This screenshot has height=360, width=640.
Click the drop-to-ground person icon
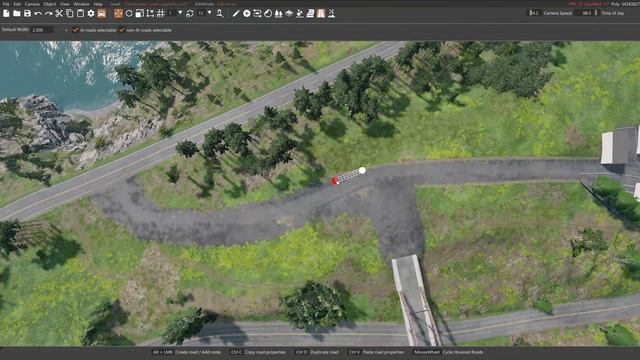[220, 13]
